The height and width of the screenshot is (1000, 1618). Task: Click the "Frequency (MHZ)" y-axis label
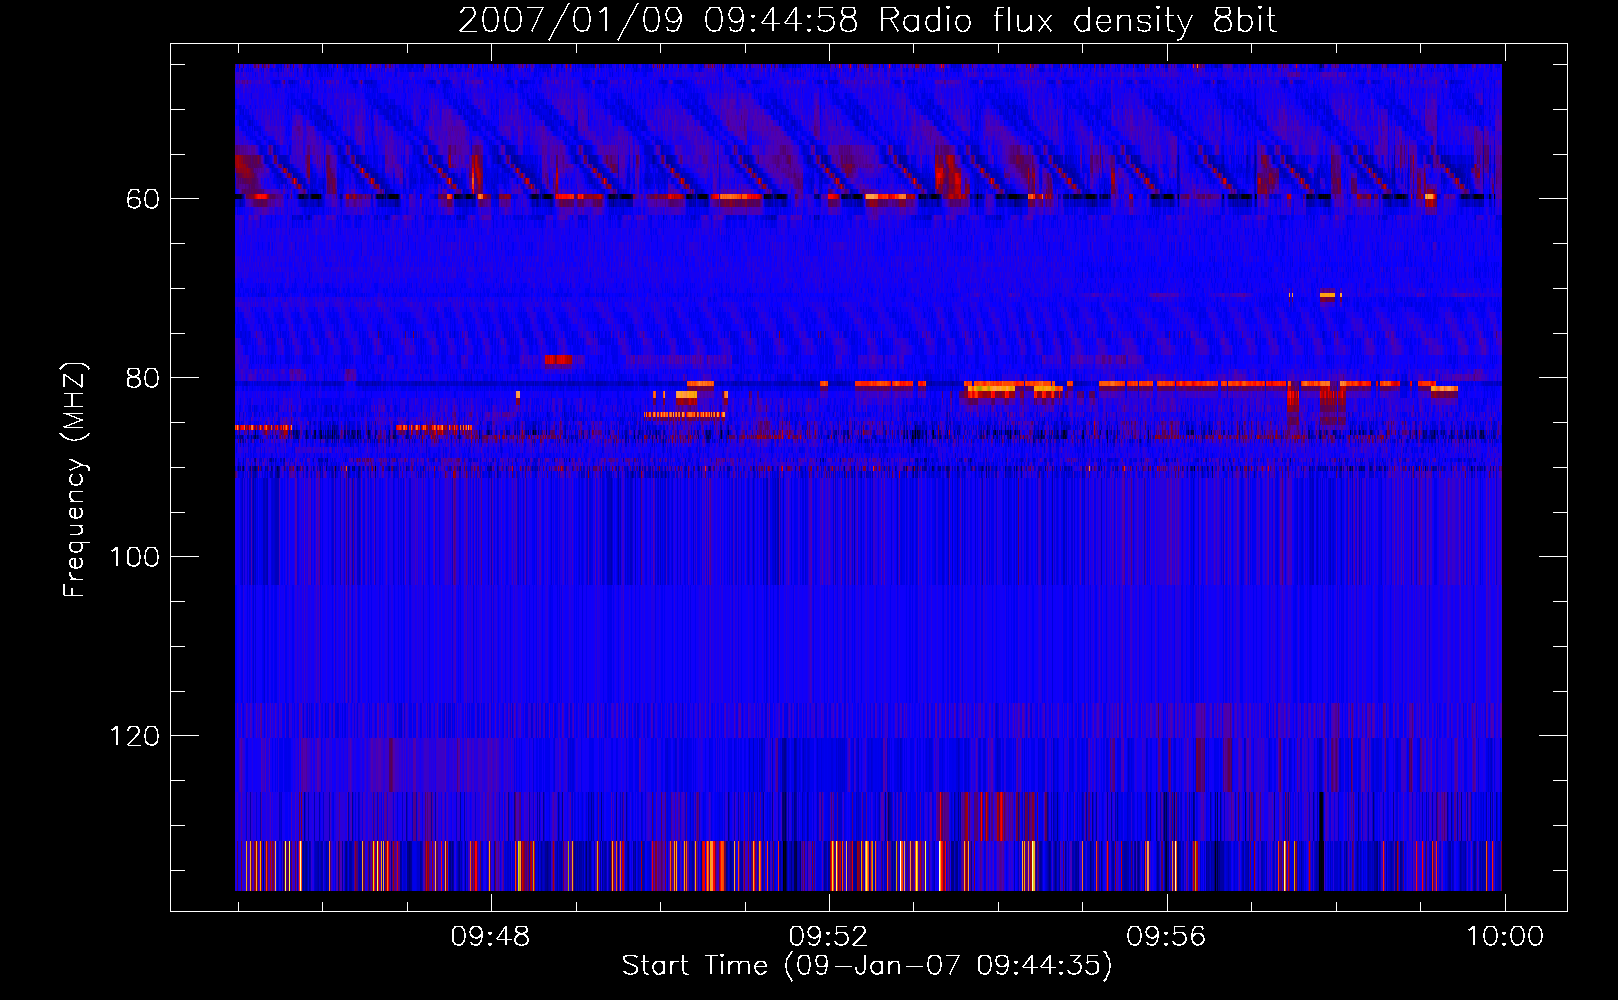tap(75, 480)
